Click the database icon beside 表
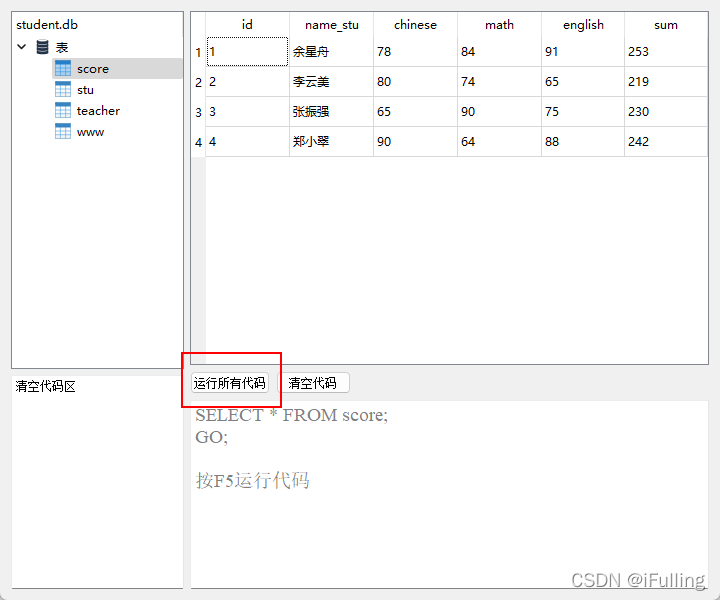The width and height of the screenshot is (720, 600). pyautogui.click(x=42, y=47)
